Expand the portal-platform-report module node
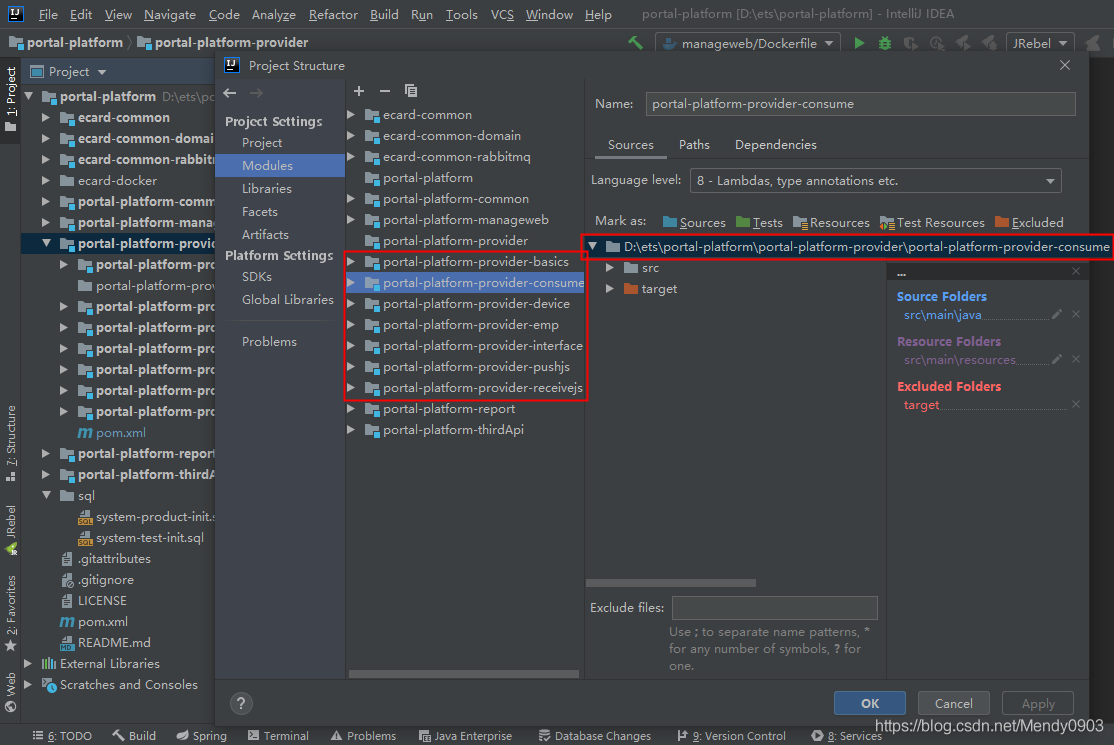The height and width of the screenshot is (745, 1114). click(351, 409)
